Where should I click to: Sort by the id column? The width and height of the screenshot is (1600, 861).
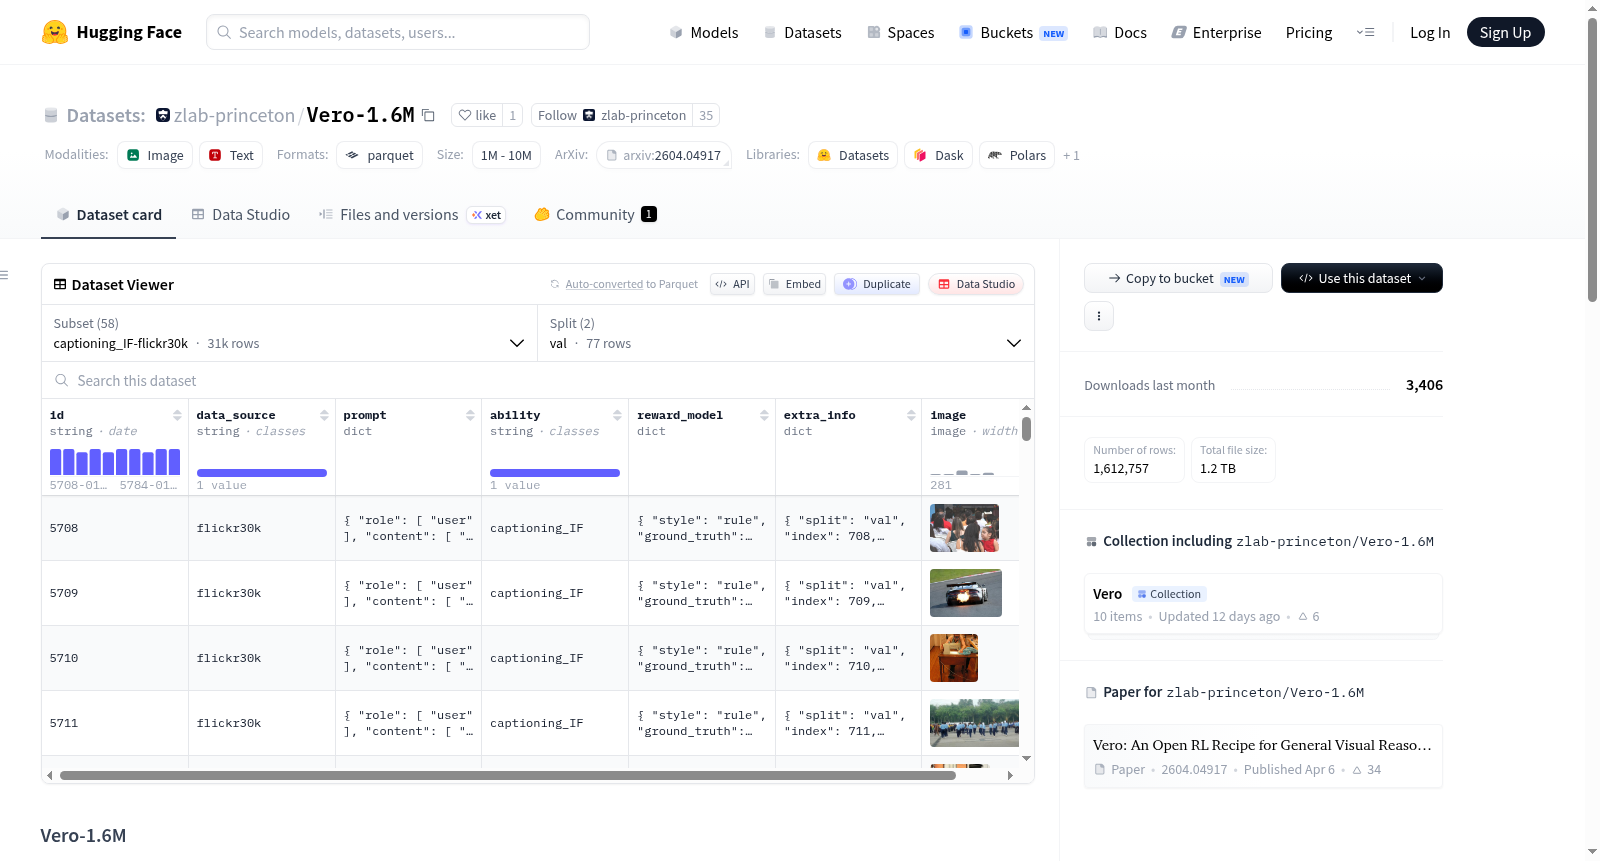(177, 415)
